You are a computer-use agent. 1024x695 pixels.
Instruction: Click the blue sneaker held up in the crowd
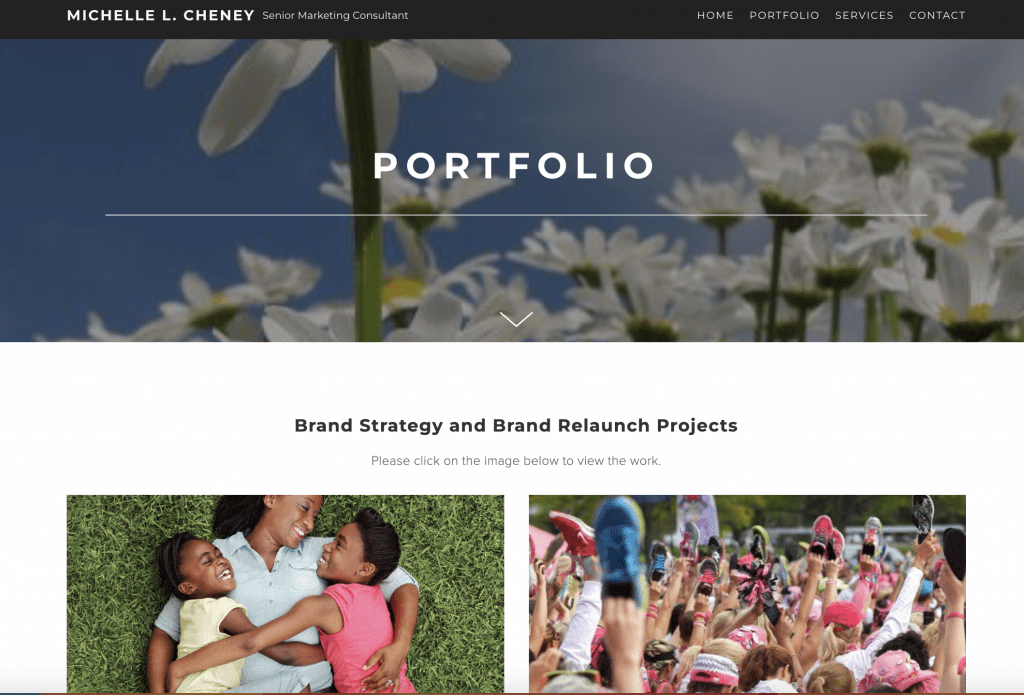tap(618, 542)
